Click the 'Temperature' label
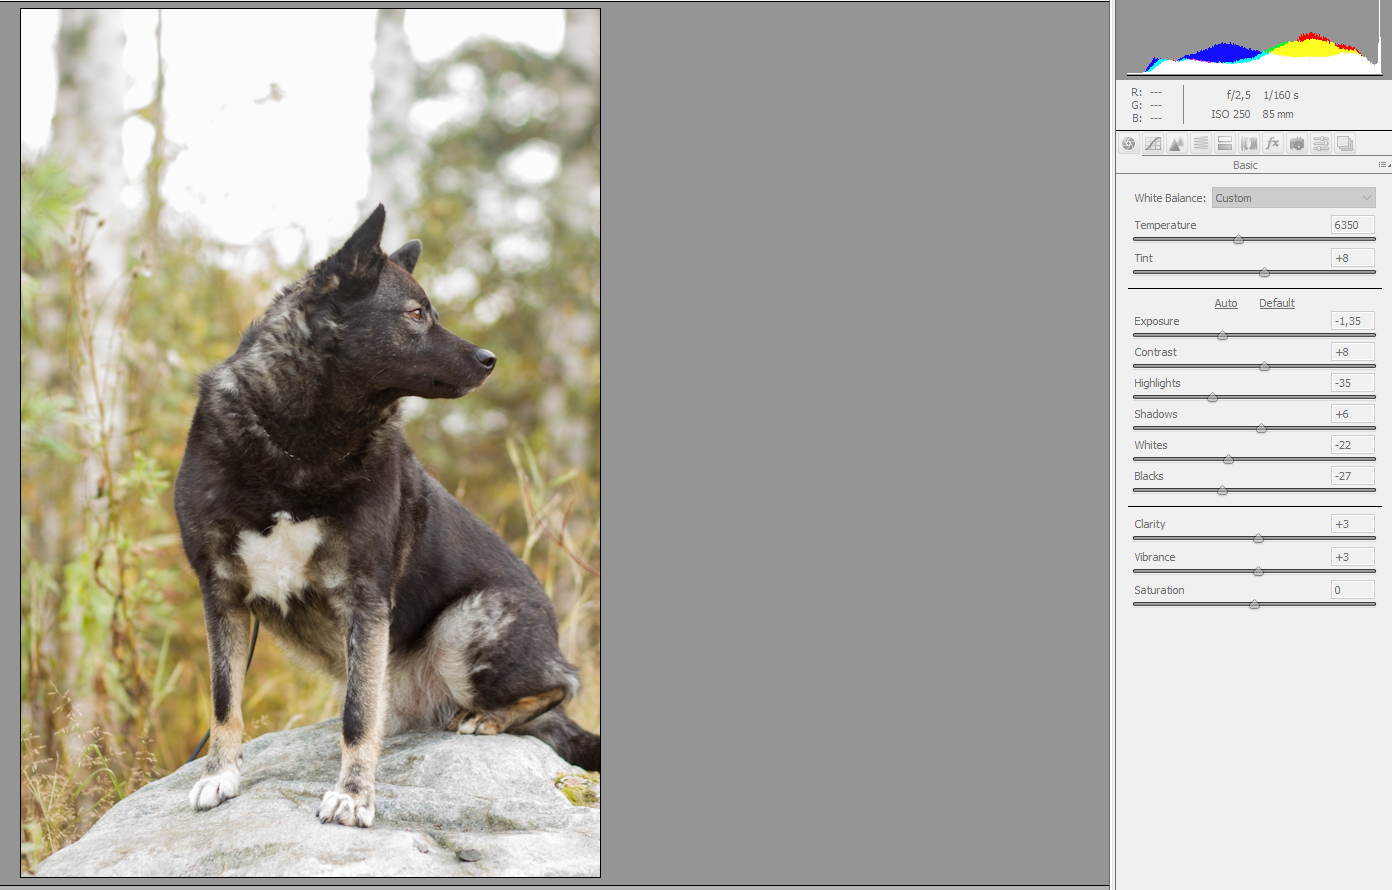The width and height of the screenshot is (1392, 890). coord(1165,225)
